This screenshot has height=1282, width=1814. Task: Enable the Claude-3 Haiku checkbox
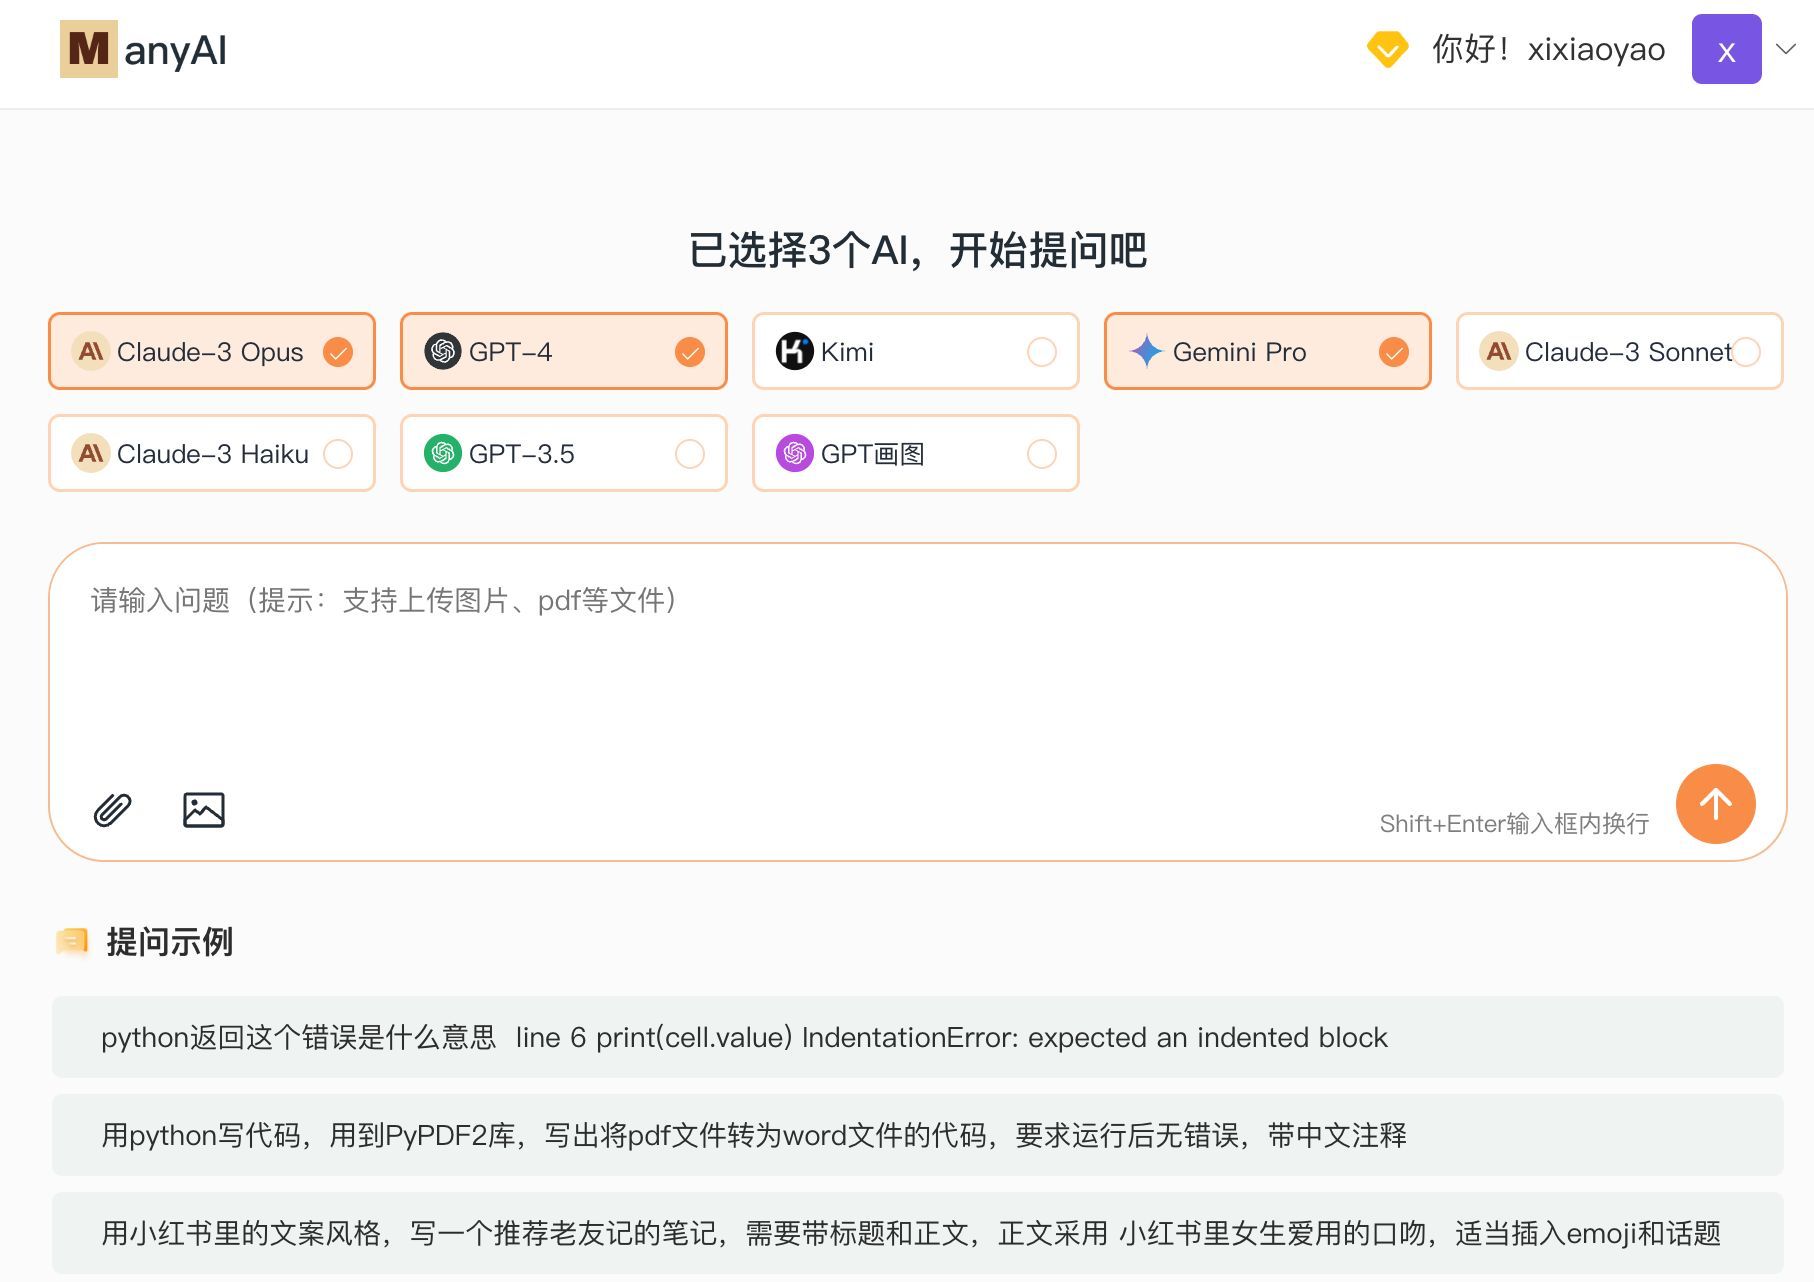(x=338, y=454)
